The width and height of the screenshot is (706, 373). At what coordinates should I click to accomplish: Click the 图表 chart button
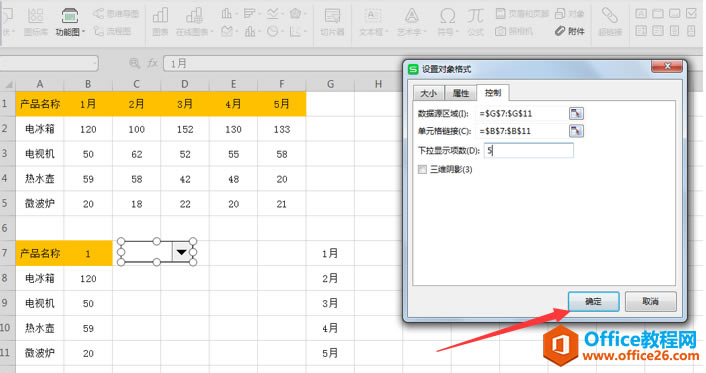[160, 22]
